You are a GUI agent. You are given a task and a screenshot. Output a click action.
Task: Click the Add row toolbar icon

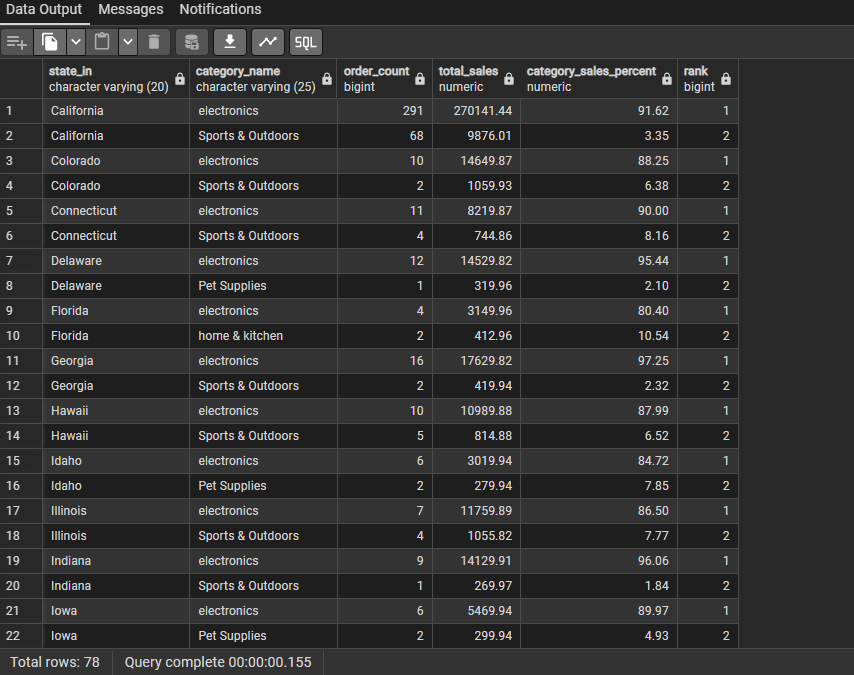(16, 42)
